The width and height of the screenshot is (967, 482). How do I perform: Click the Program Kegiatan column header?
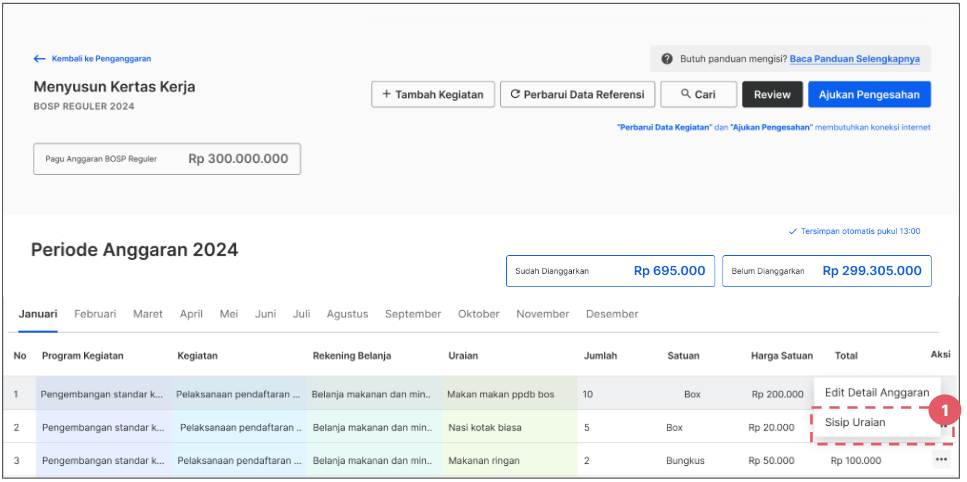pos(83,356)
